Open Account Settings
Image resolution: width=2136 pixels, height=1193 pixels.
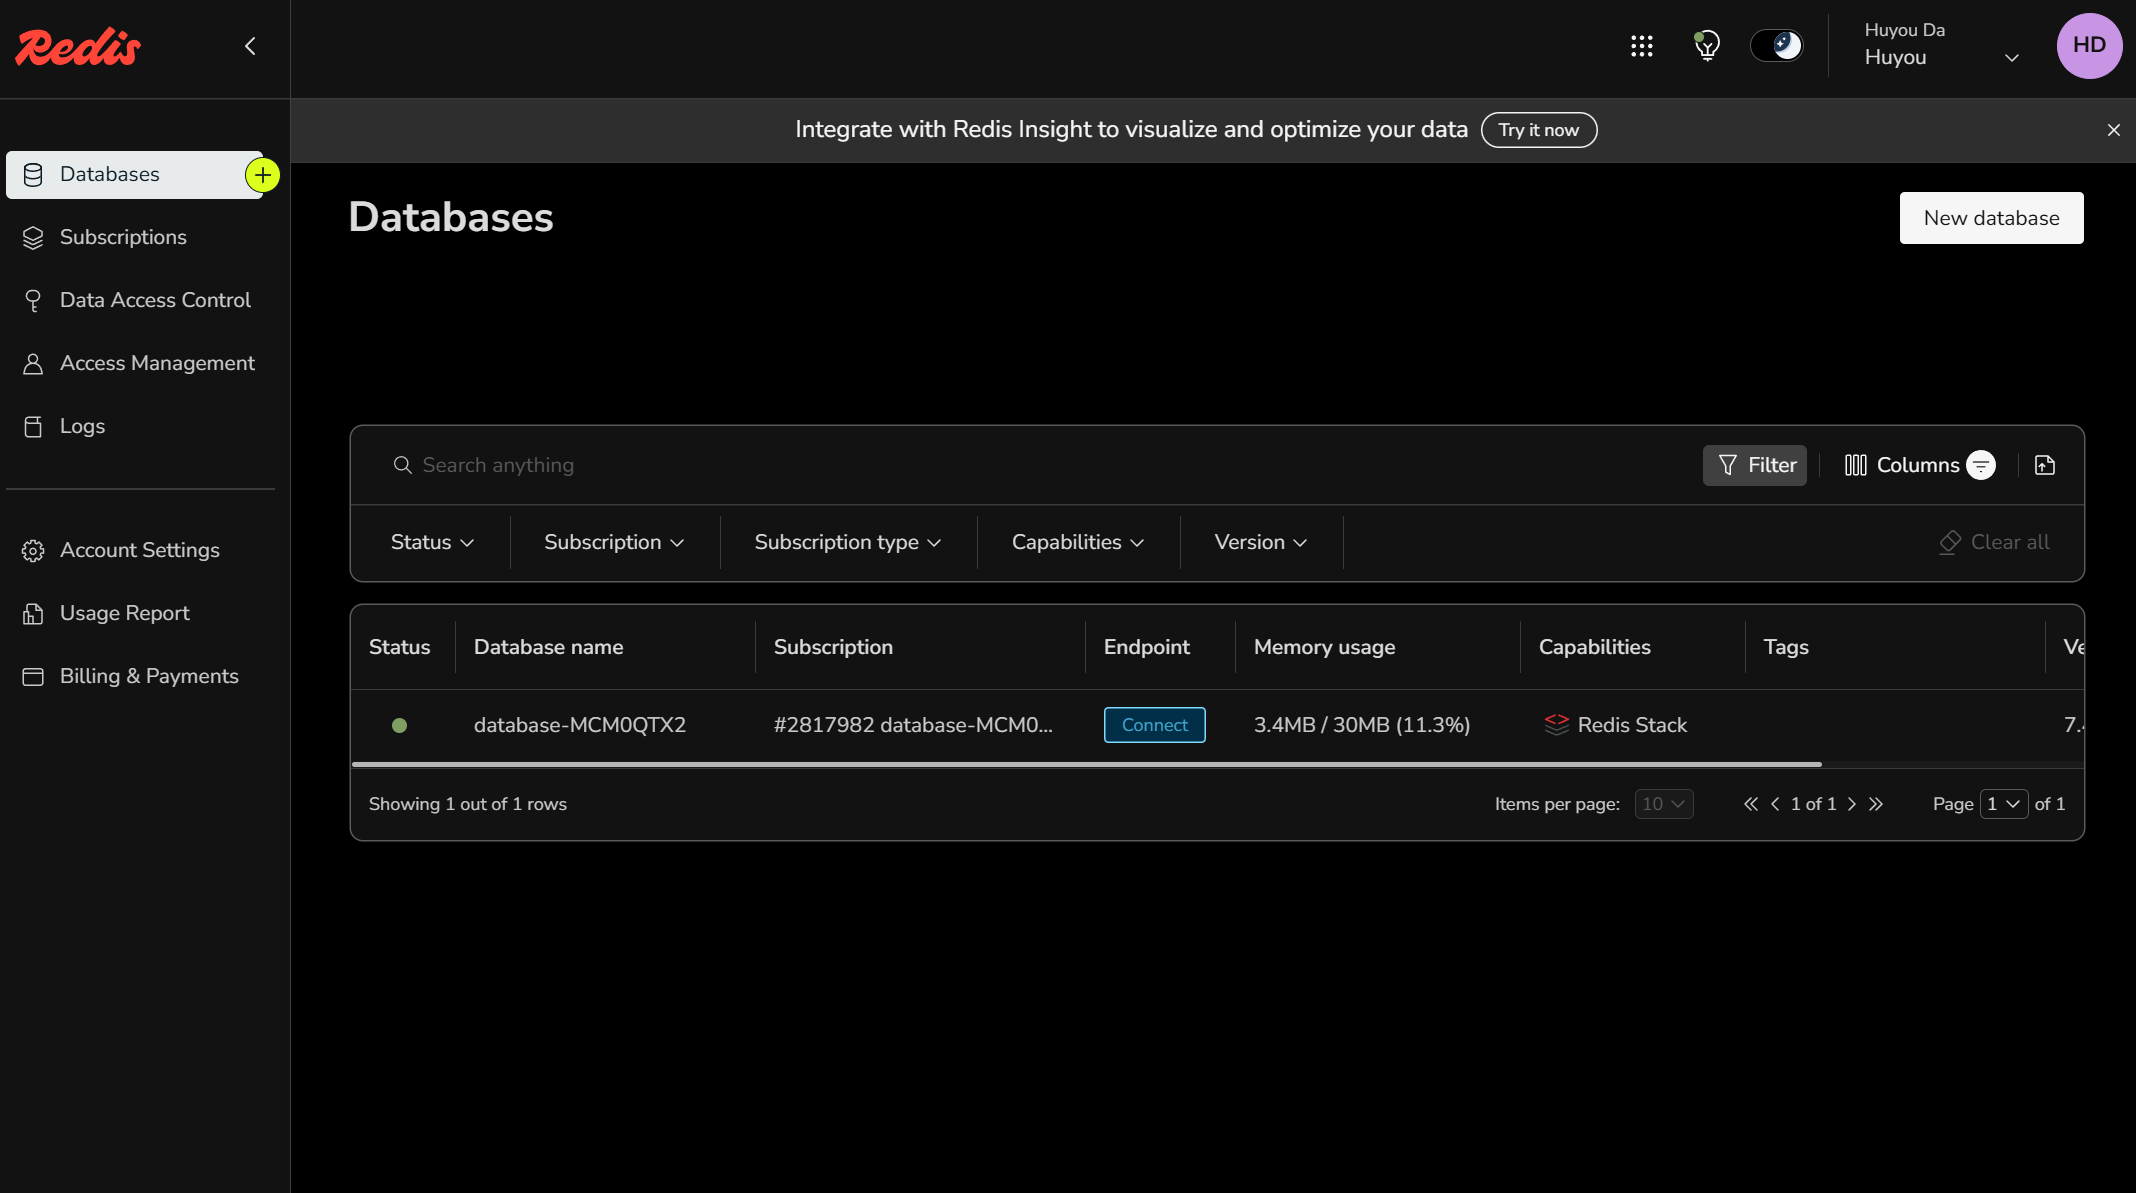(140, 550)
